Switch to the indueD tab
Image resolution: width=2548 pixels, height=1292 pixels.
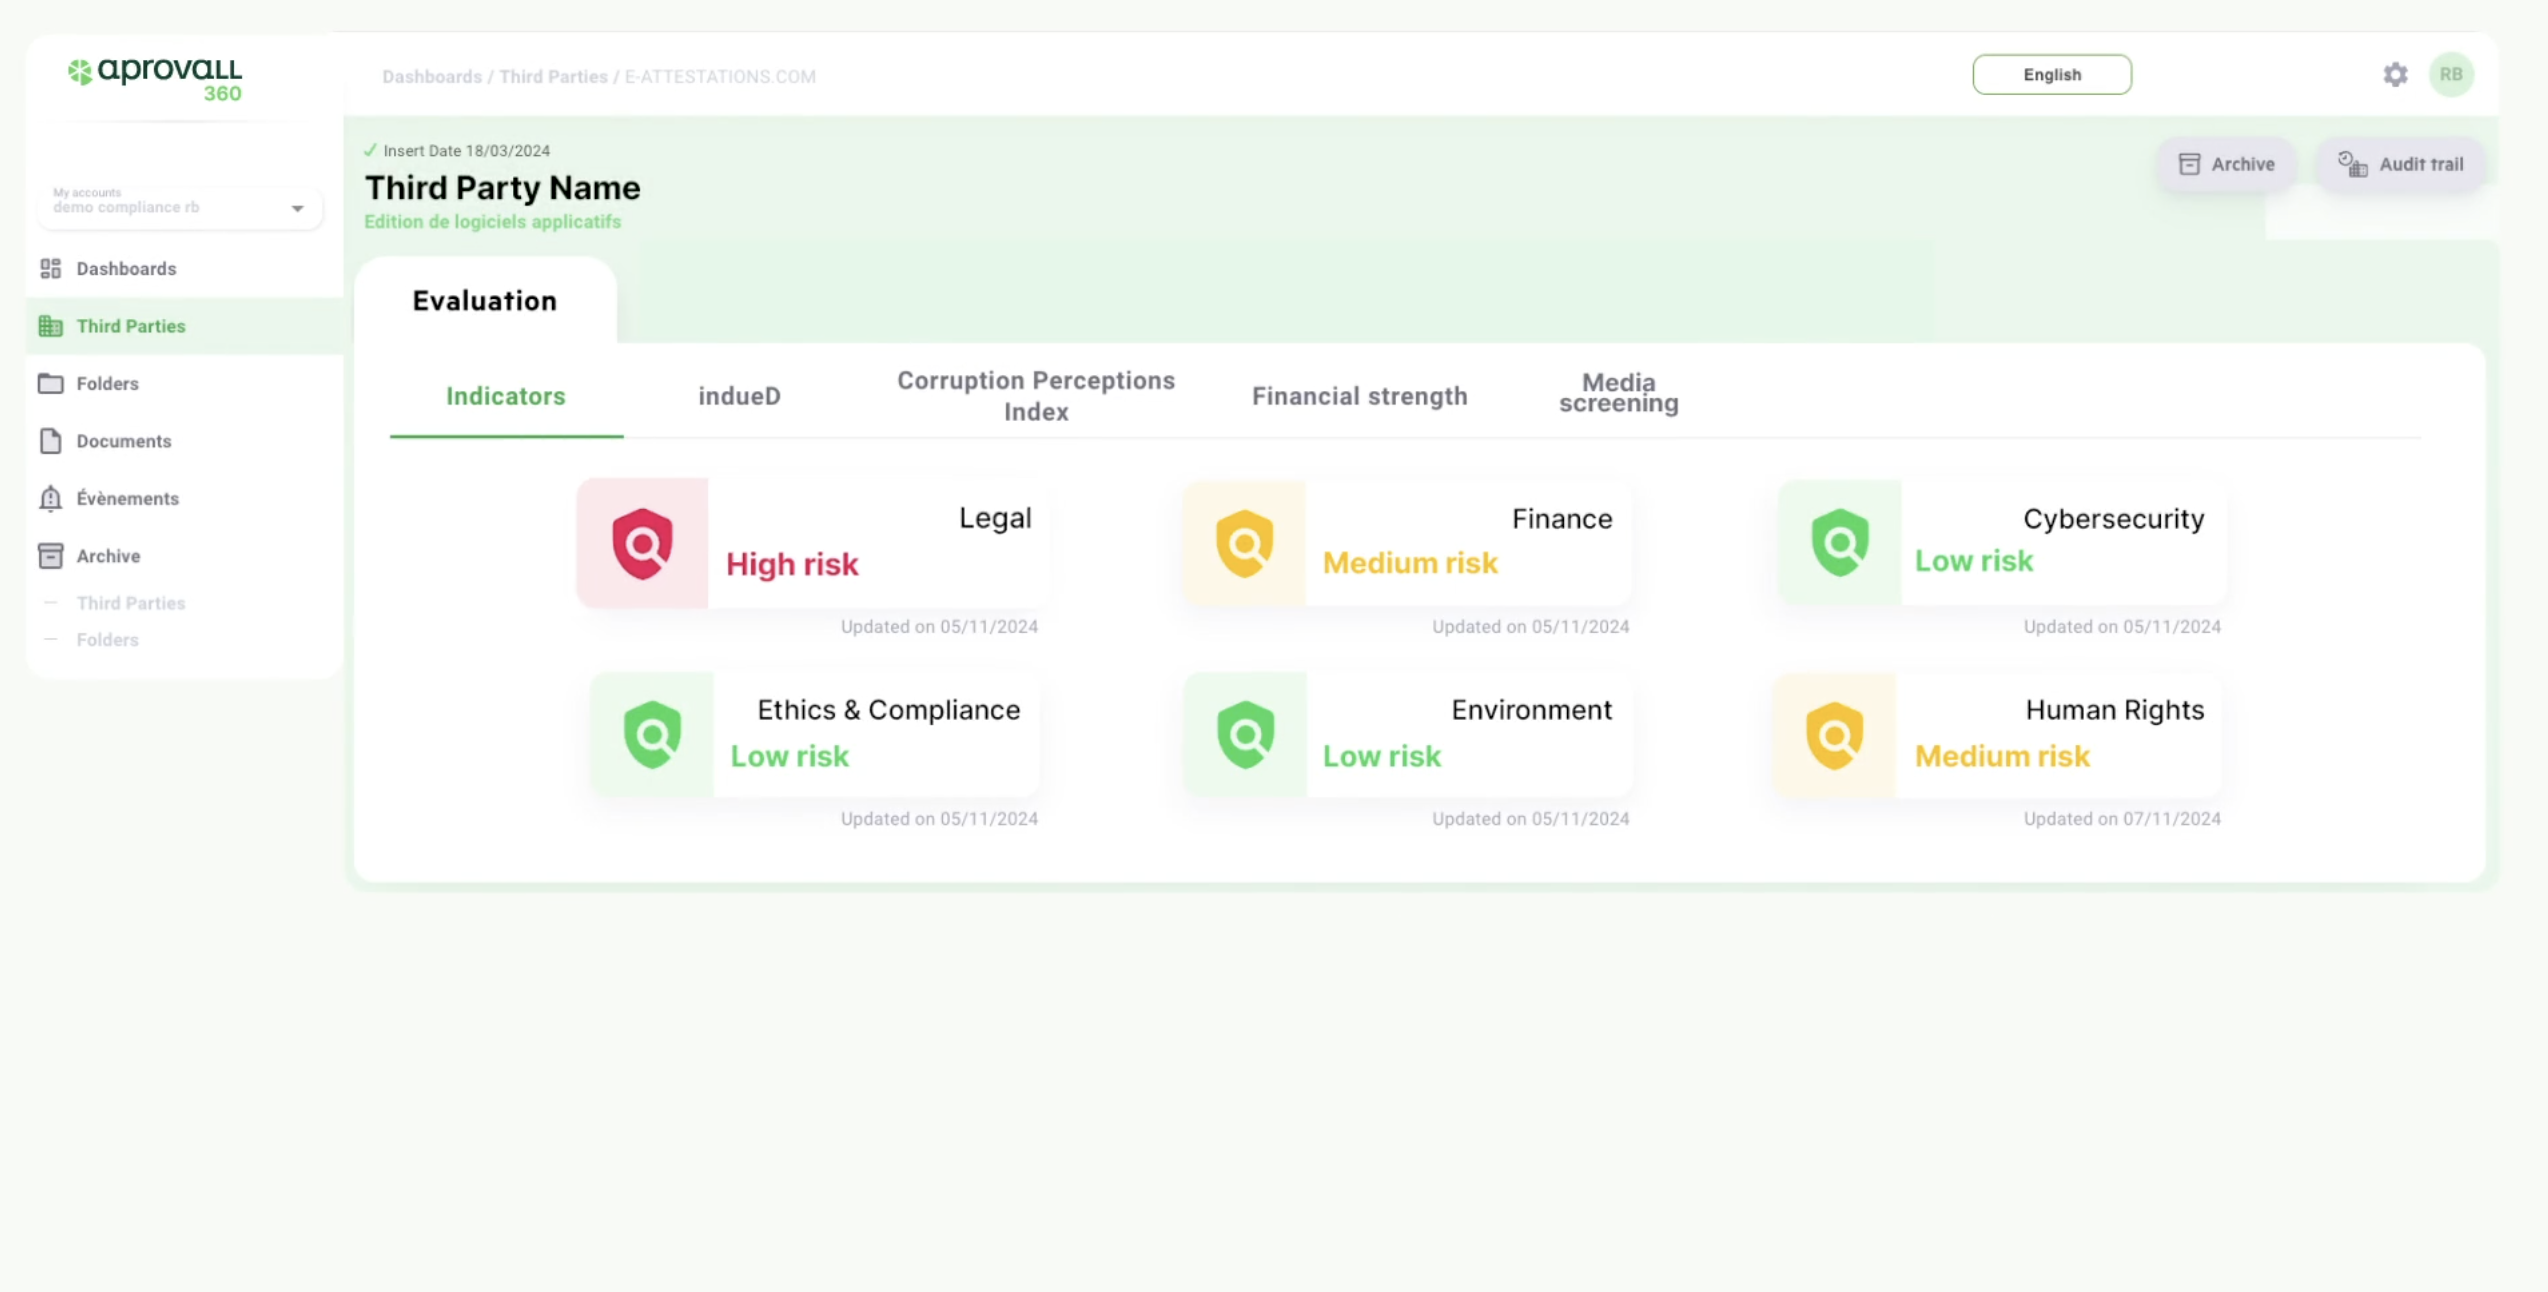click(x=739, y=396)
